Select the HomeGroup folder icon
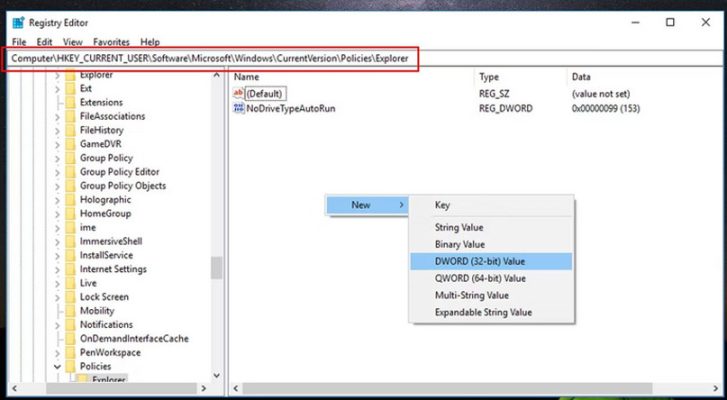 pos(70,214)
